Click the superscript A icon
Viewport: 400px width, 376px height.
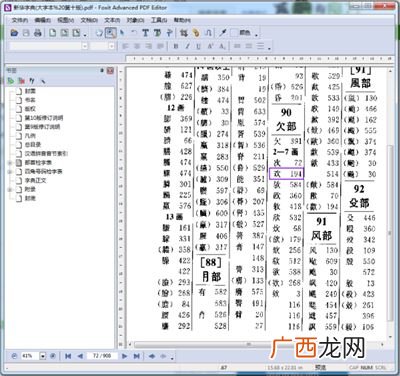211,46
